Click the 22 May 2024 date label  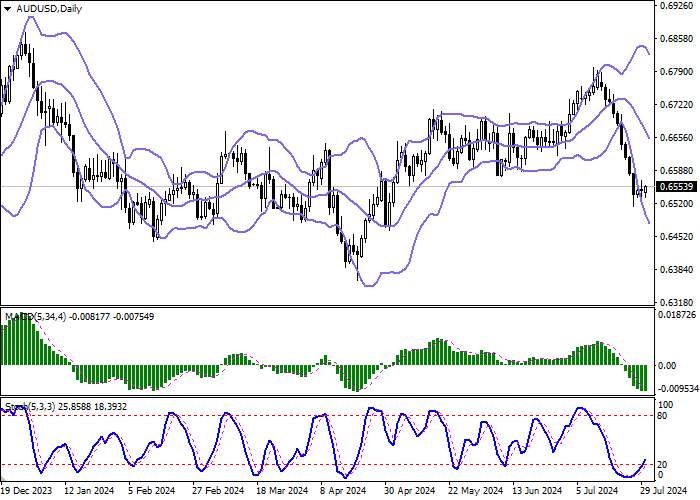[x=475, y=491]
